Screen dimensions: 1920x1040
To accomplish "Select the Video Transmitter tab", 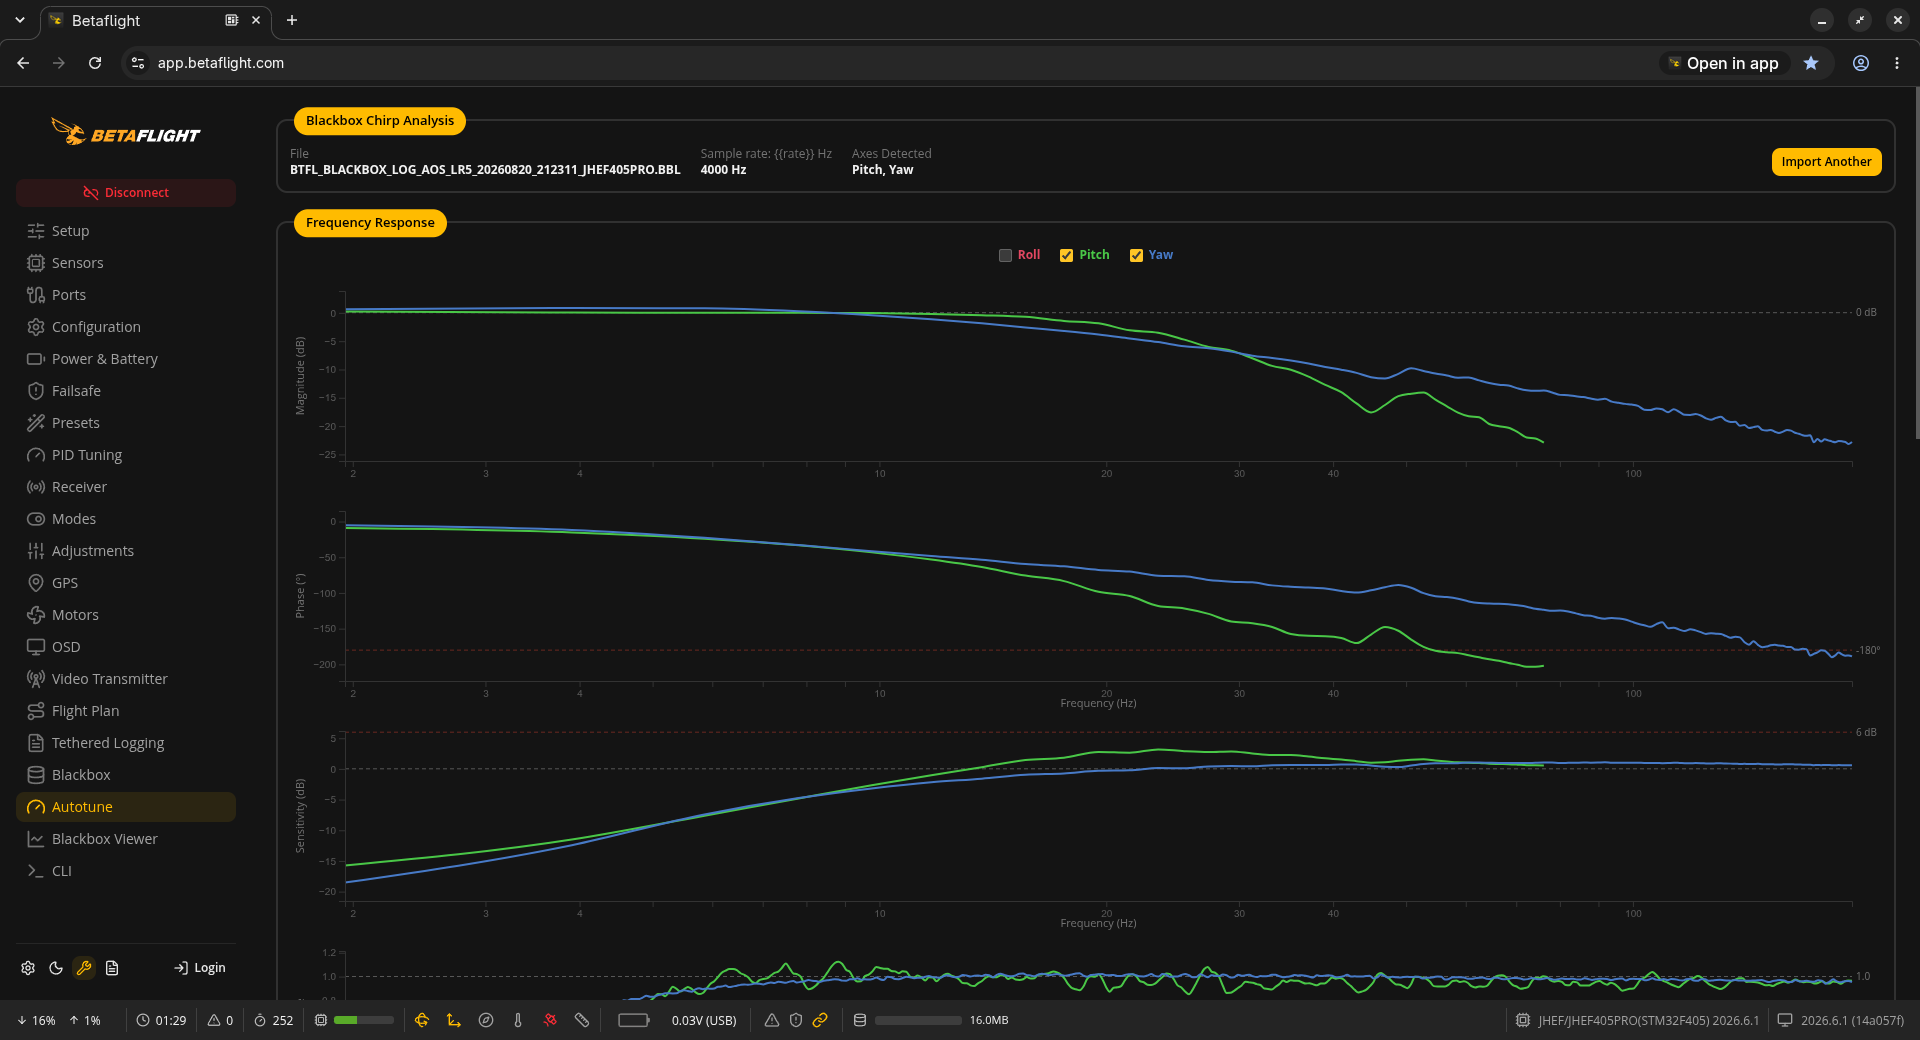I will coord(126,679).
